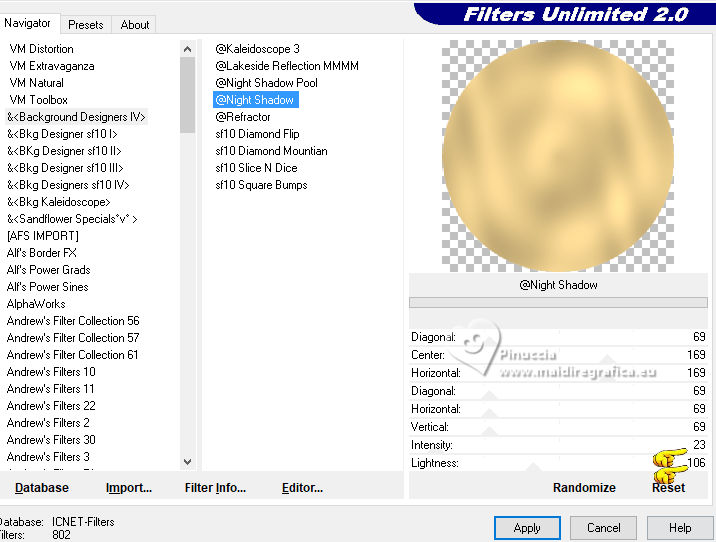This screenshot has height=542, width=716.
Task: Select Andrew's Filters 3
Action: pyautogui.click(x=48, y=457)
